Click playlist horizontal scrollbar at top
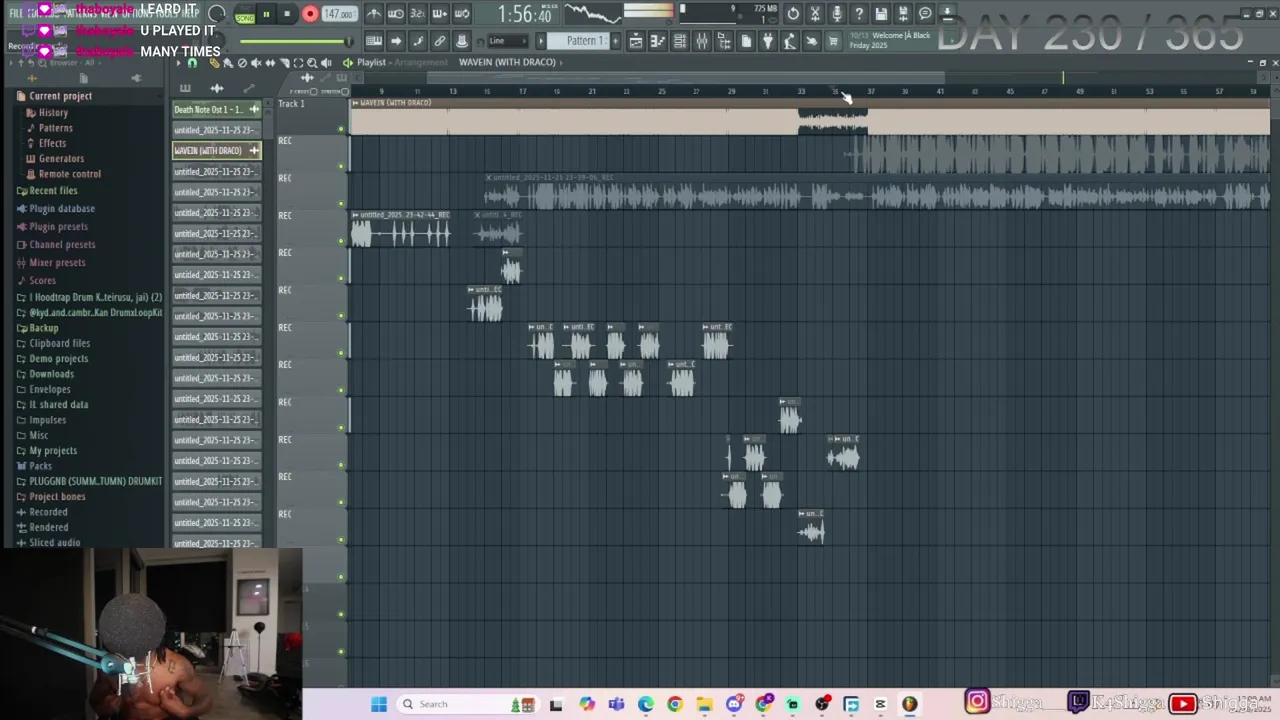 [x=685, y=77]
